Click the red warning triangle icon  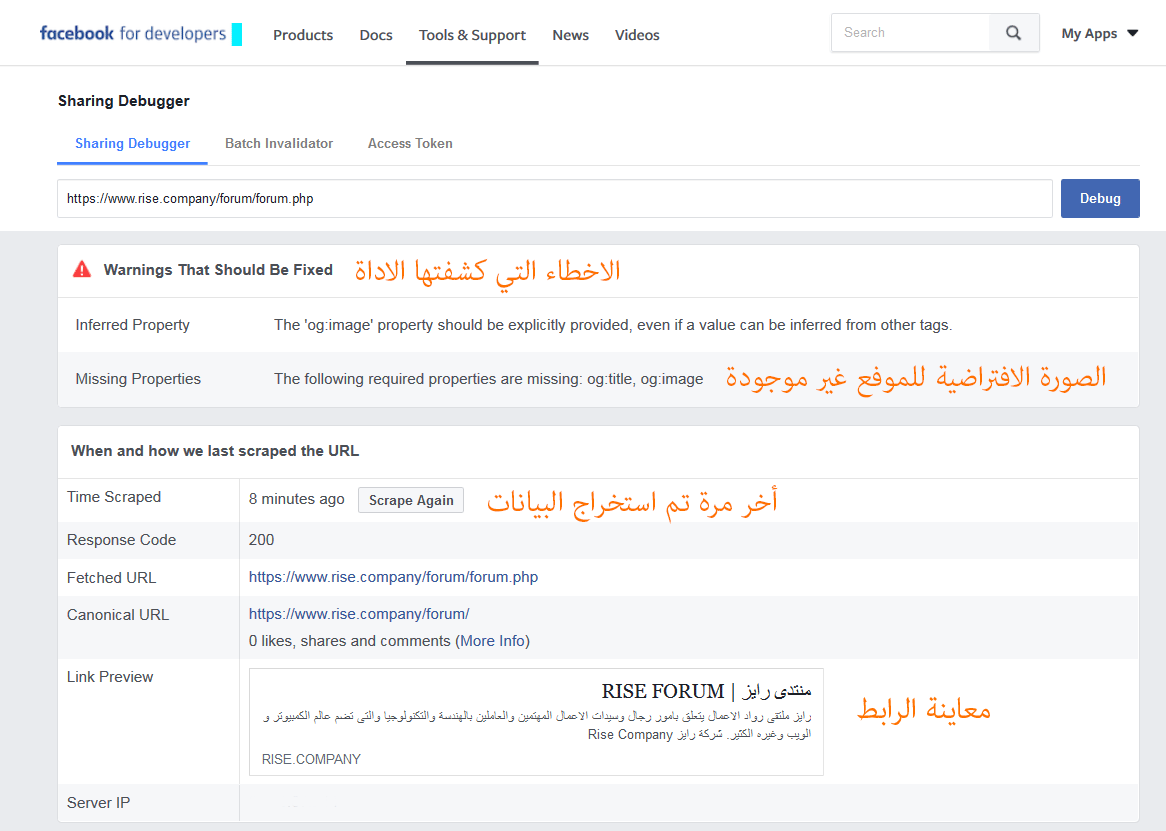coord(82,269)
